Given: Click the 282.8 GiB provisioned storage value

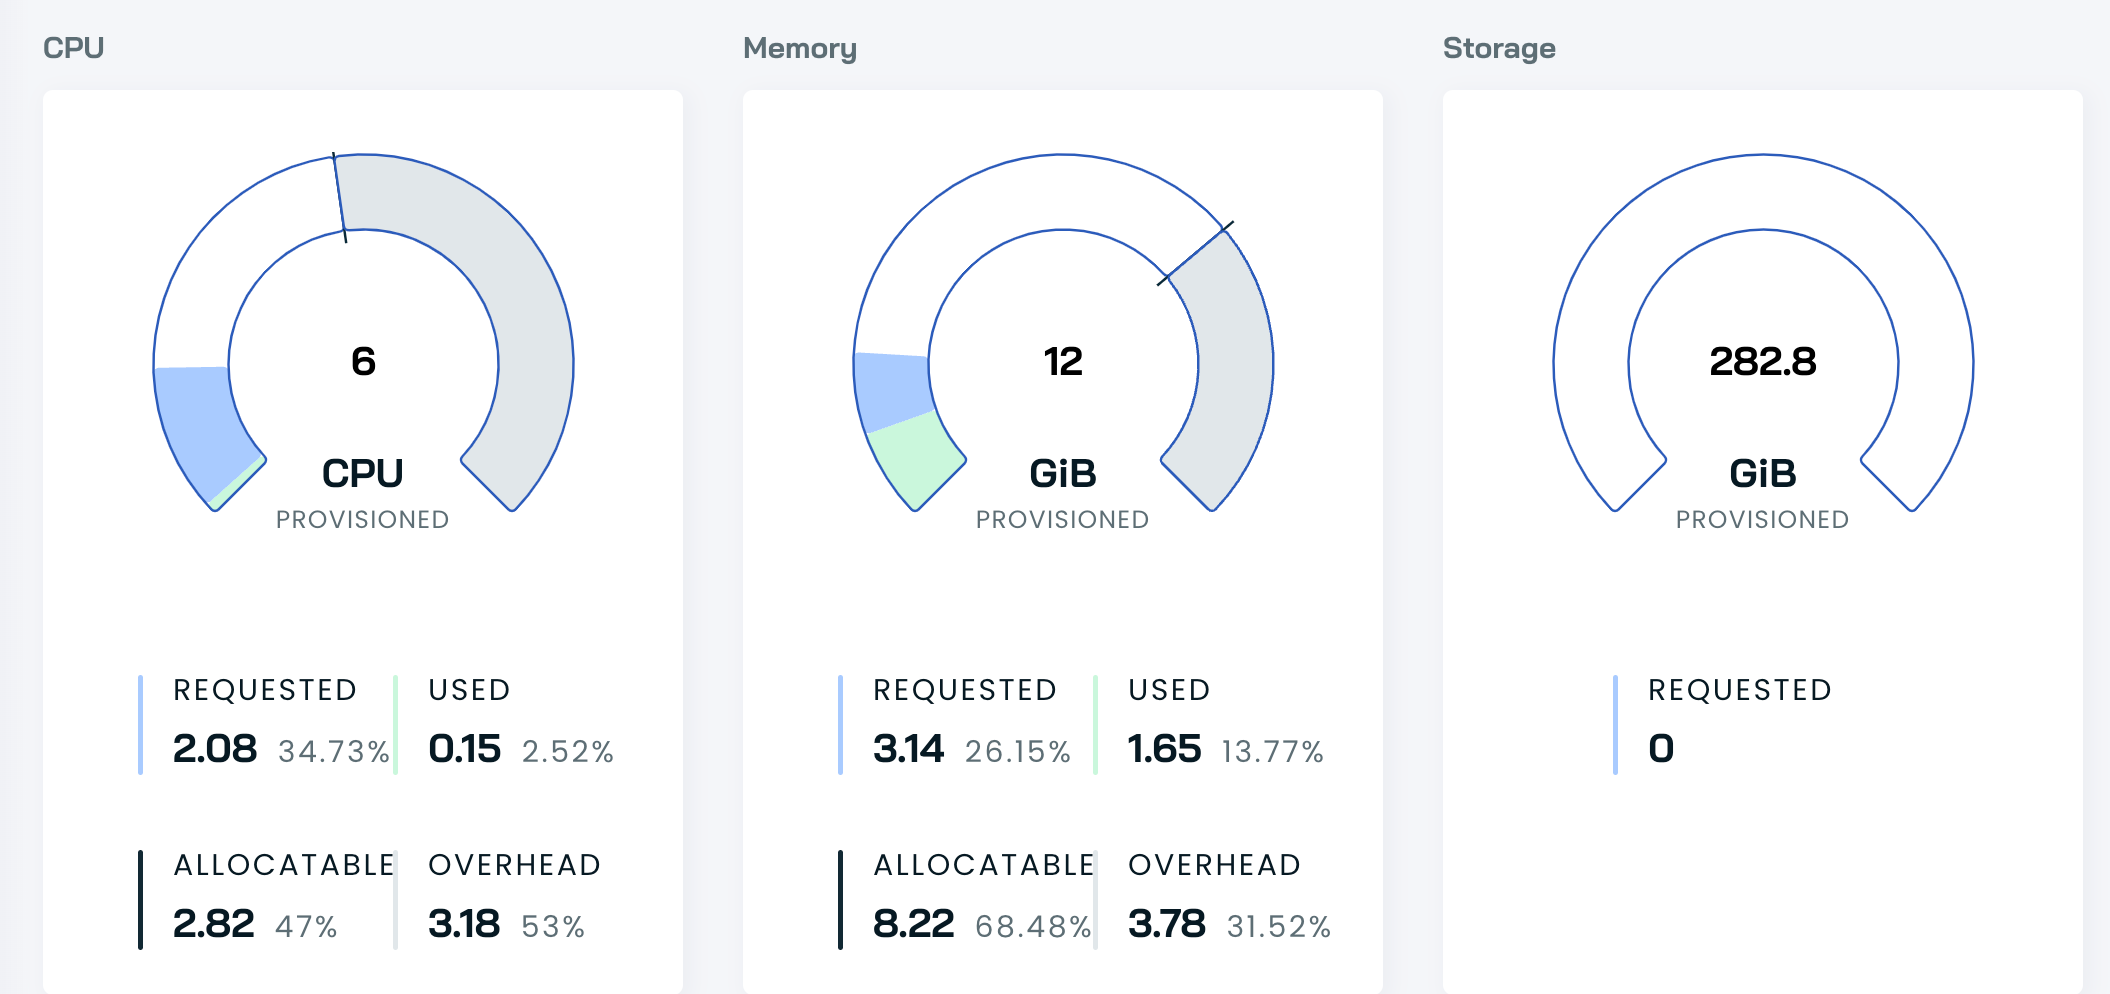Looking at the screenshot, I should point(1762,362).
